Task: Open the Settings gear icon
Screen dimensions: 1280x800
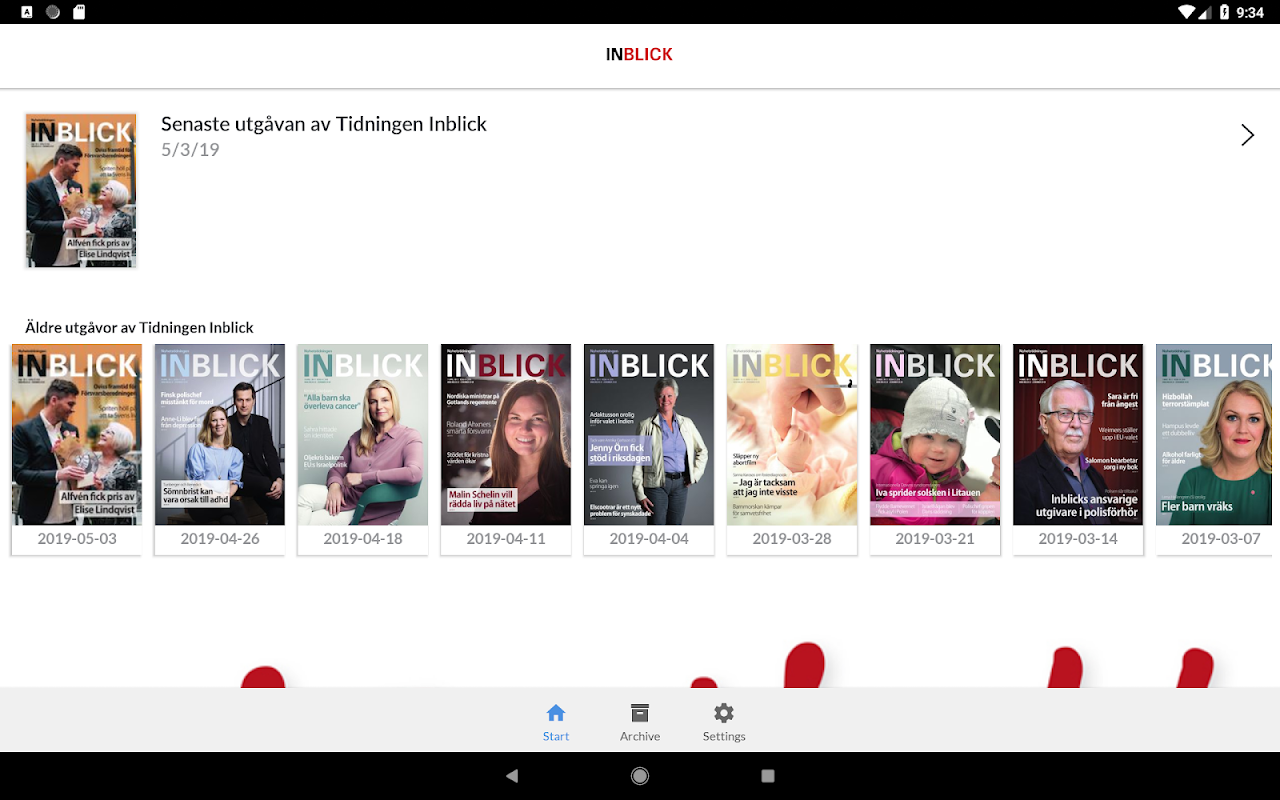Action: tap(724, 713)
